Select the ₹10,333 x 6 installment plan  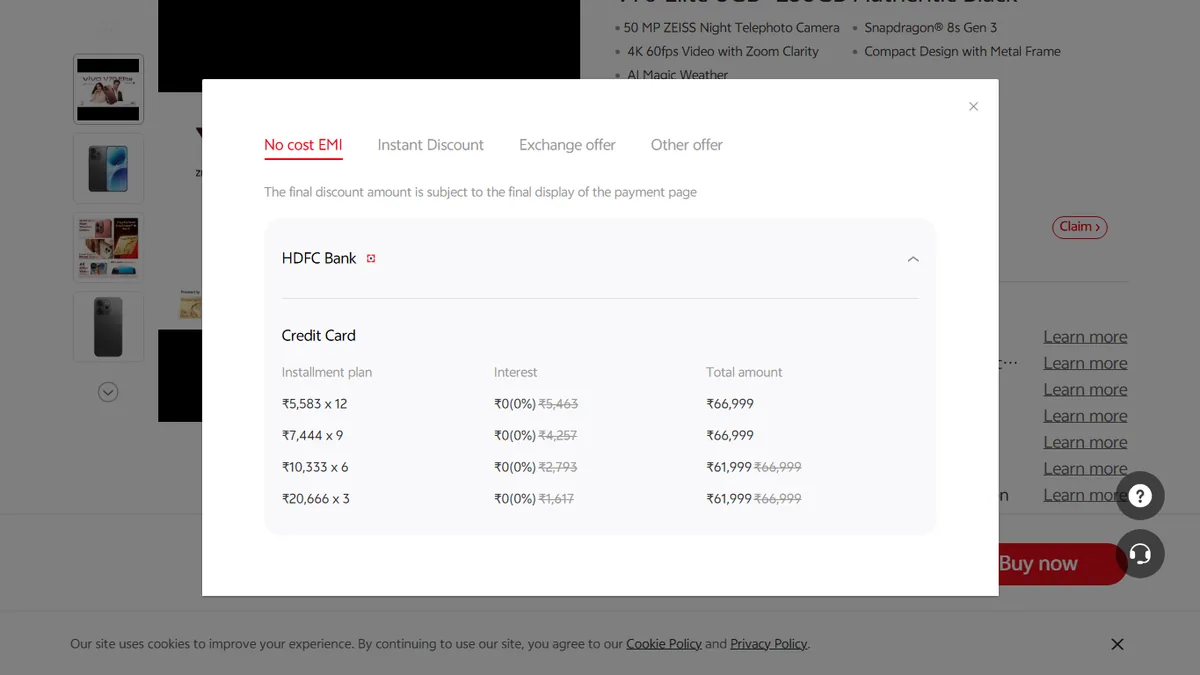pyautogui.click(x=315, y=467)
